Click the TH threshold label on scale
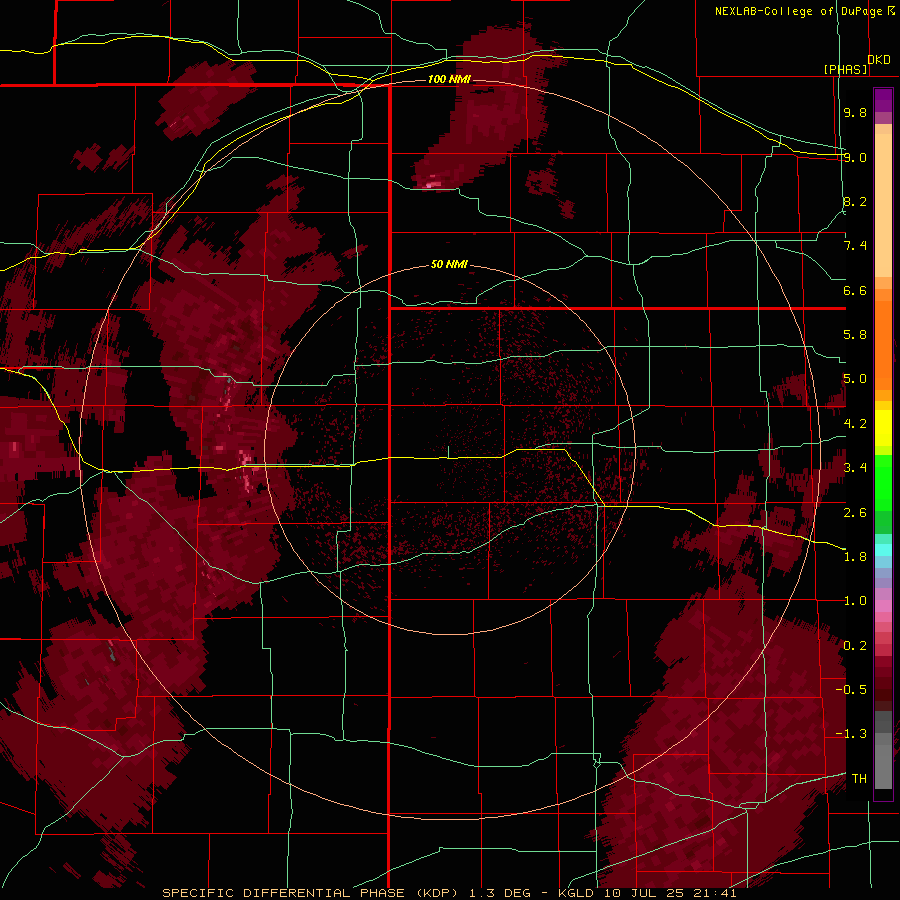 pos(859,779)
